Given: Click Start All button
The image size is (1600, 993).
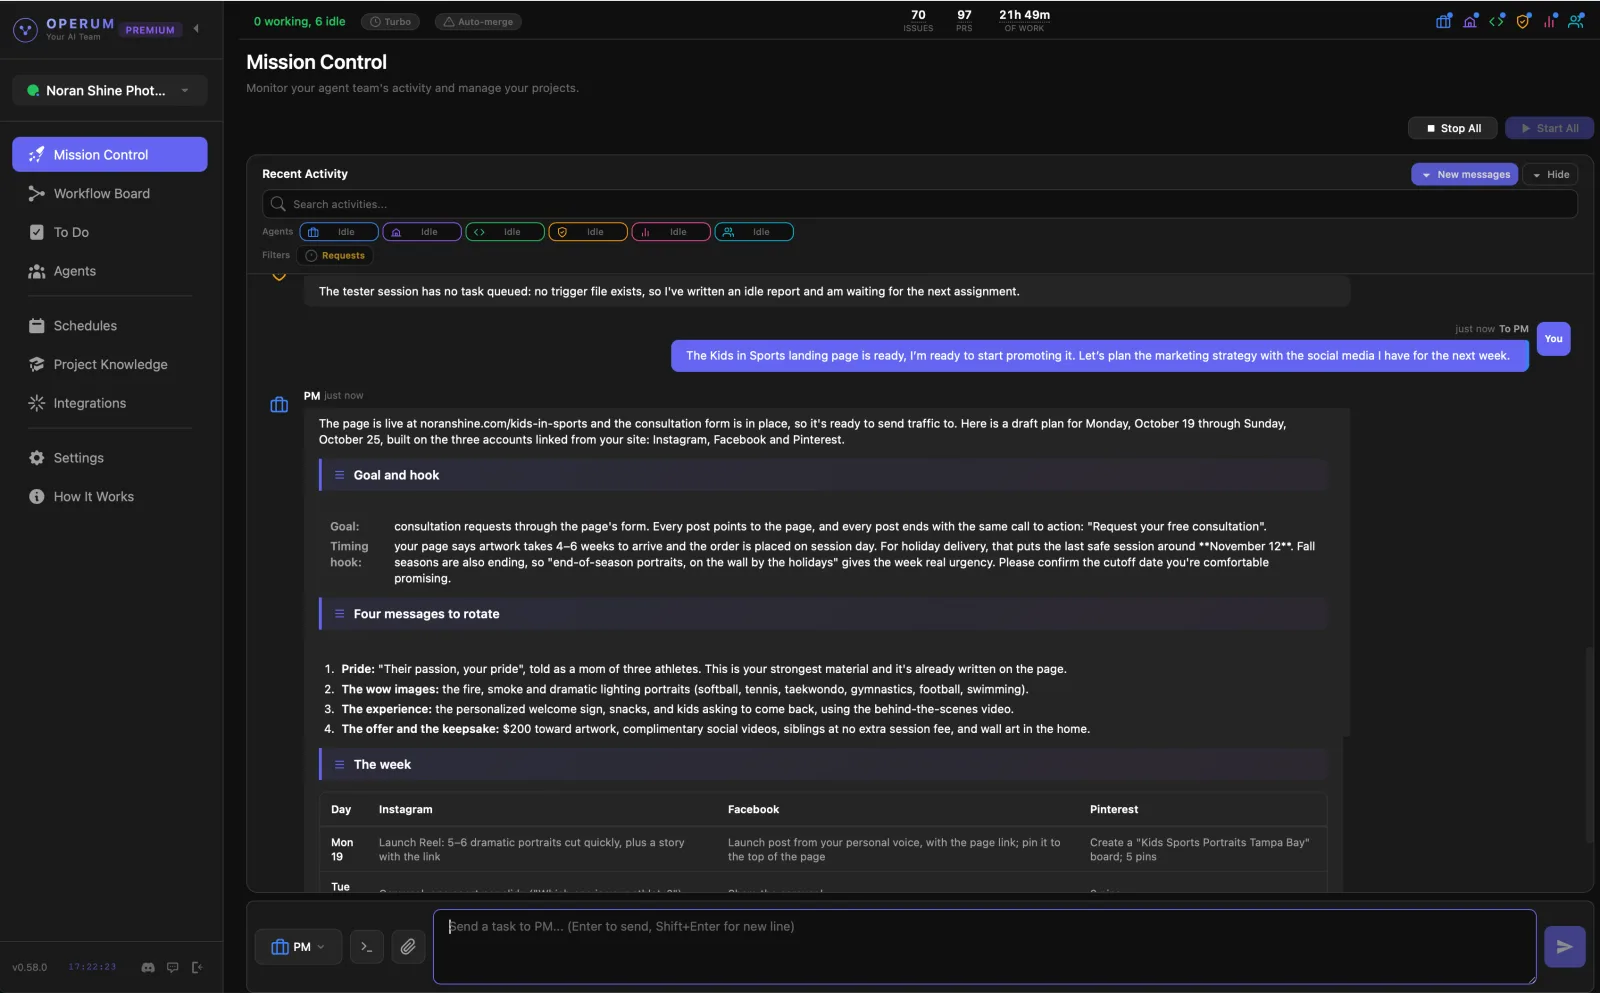Looking at the screenshot, I should pos(1550,128).
